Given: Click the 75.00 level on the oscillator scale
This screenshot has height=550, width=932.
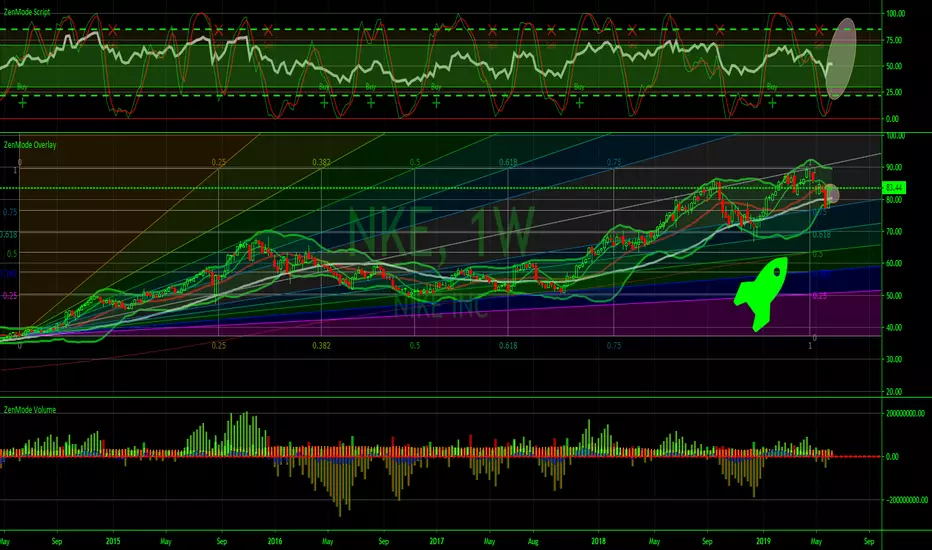Looking at the screenshot, I should [894, 40].
